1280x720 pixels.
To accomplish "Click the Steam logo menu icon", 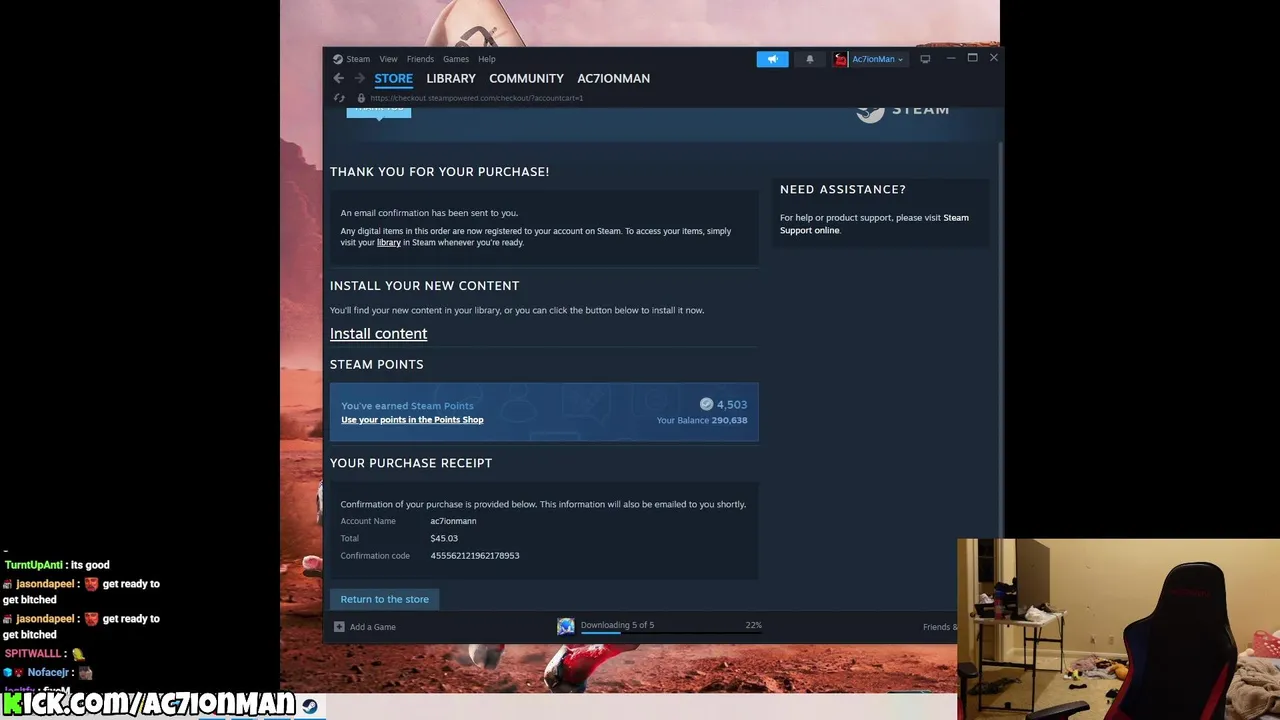I will [x=338, y=59].
